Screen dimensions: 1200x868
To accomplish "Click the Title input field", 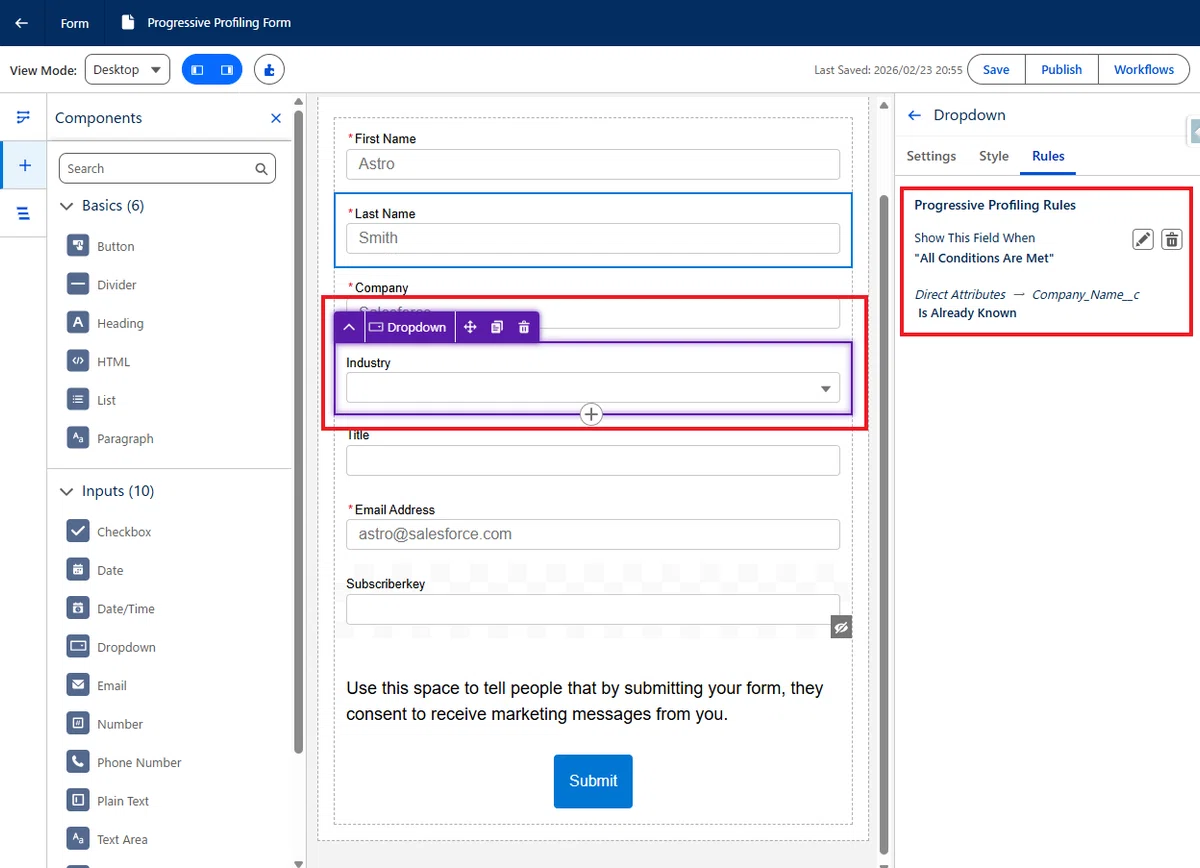I will click(x=593, y=460).
